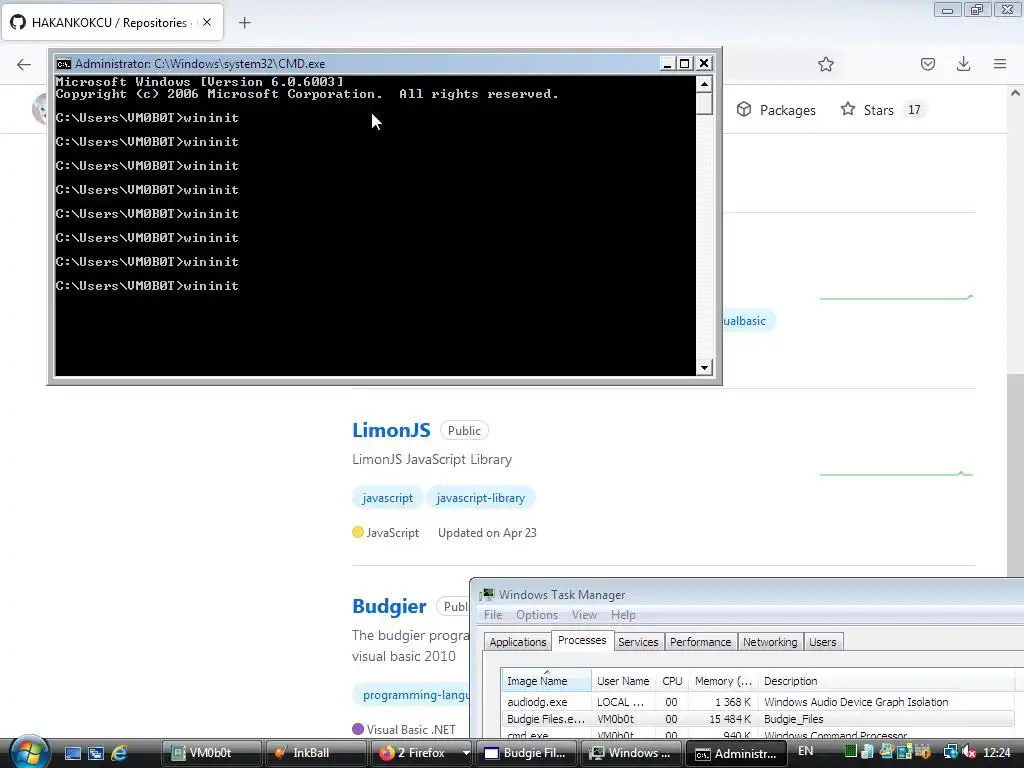Switch to InkBall taskbar button
This screenshot has height=768, width=1024.
pos(316,753)
